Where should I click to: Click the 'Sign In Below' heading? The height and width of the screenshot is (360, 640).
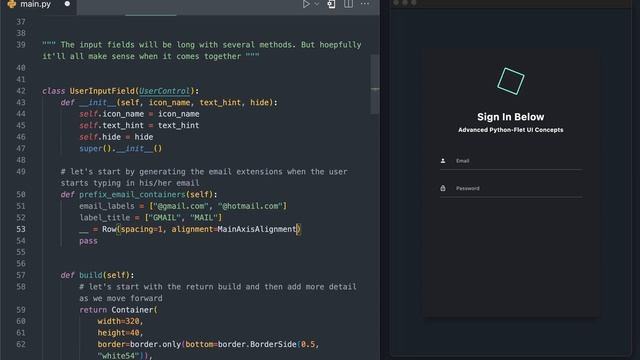[511, 117]
